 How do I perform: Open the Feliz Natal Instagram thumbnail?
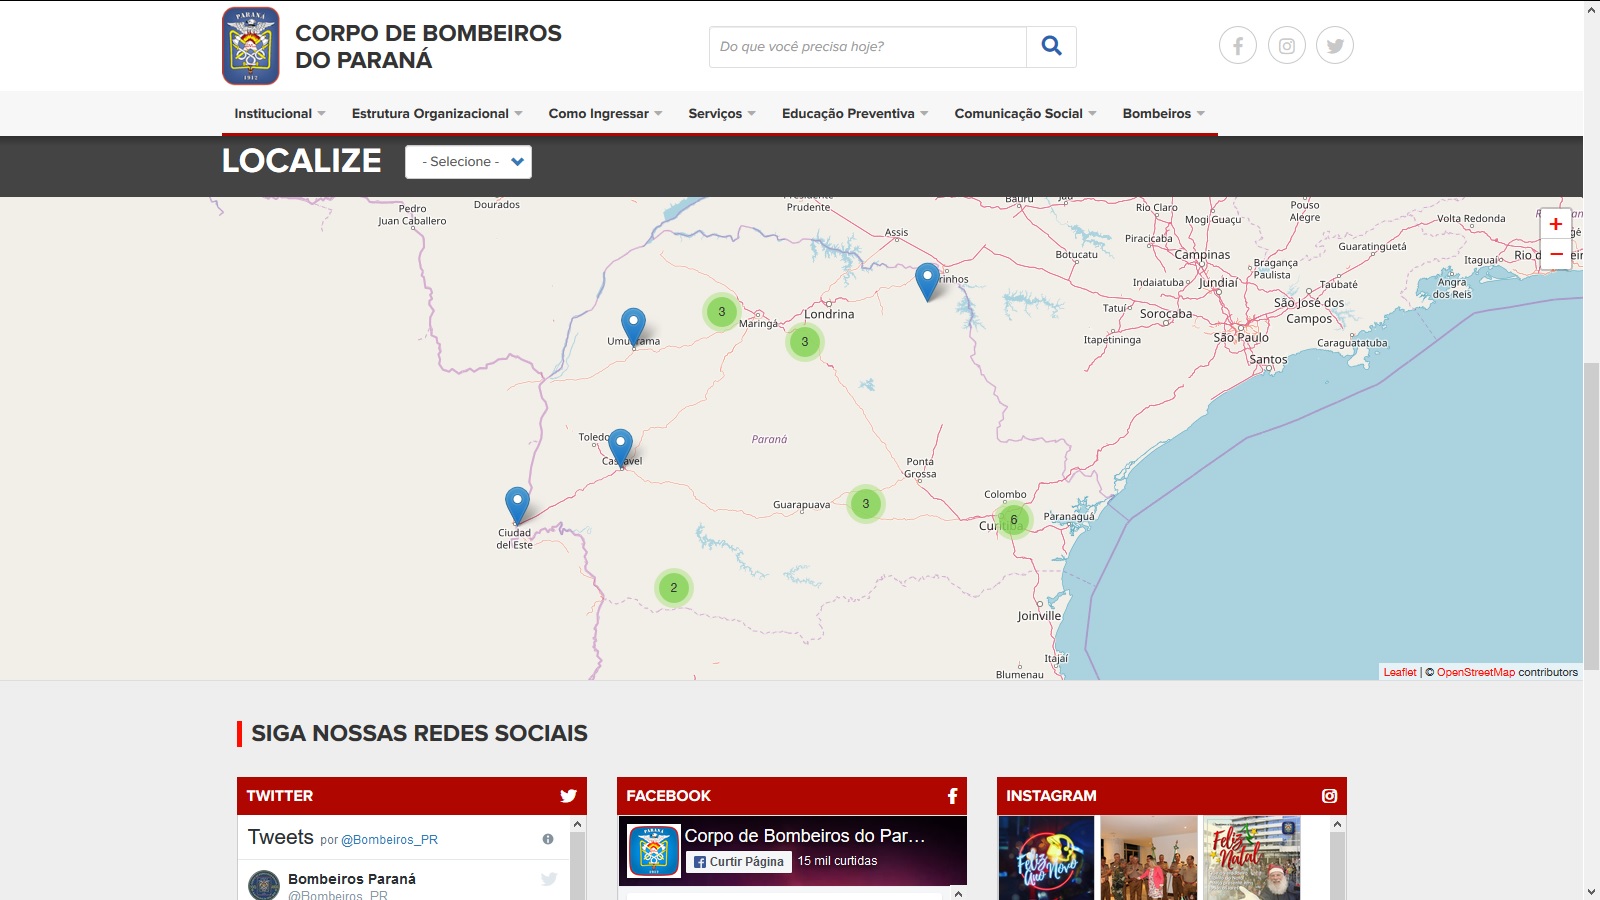1252,858
